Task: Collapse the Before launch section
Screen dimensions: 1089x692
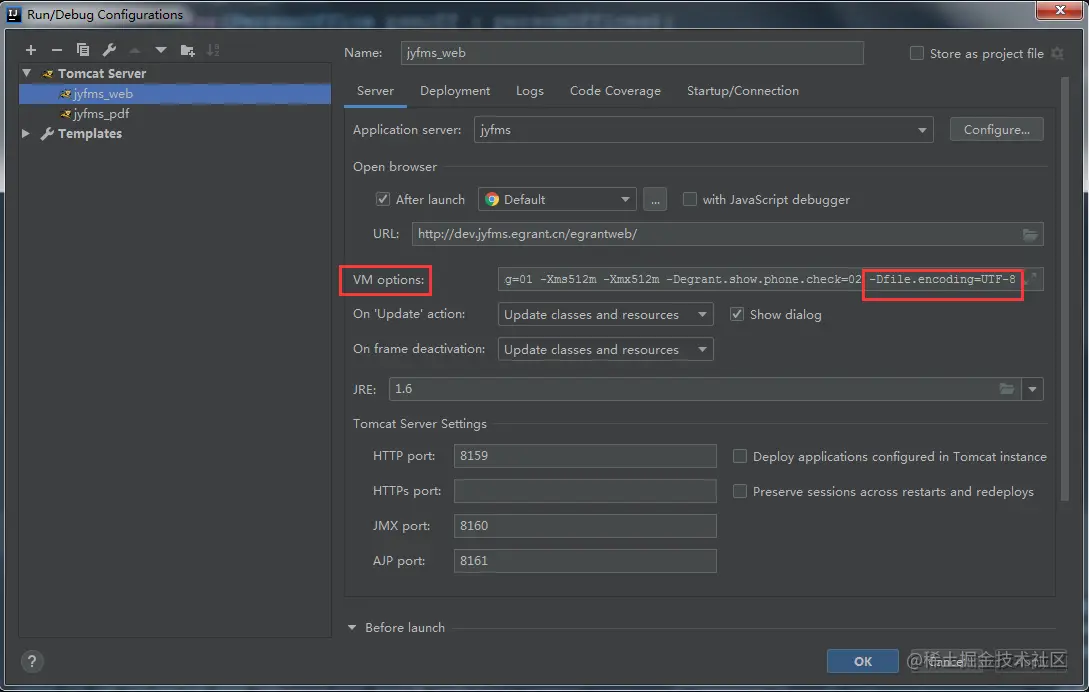Action: tap(352, 628)
